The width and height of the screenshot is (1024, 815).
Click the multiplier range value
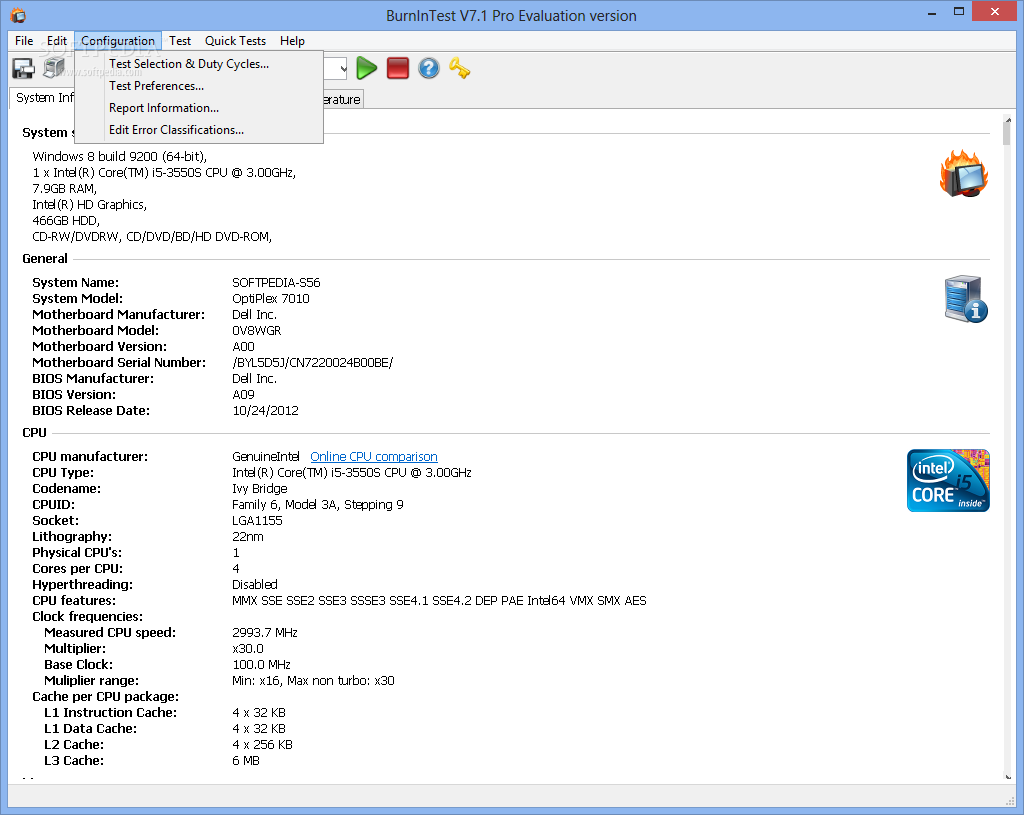pyautogui.click(x=313, y=680)
